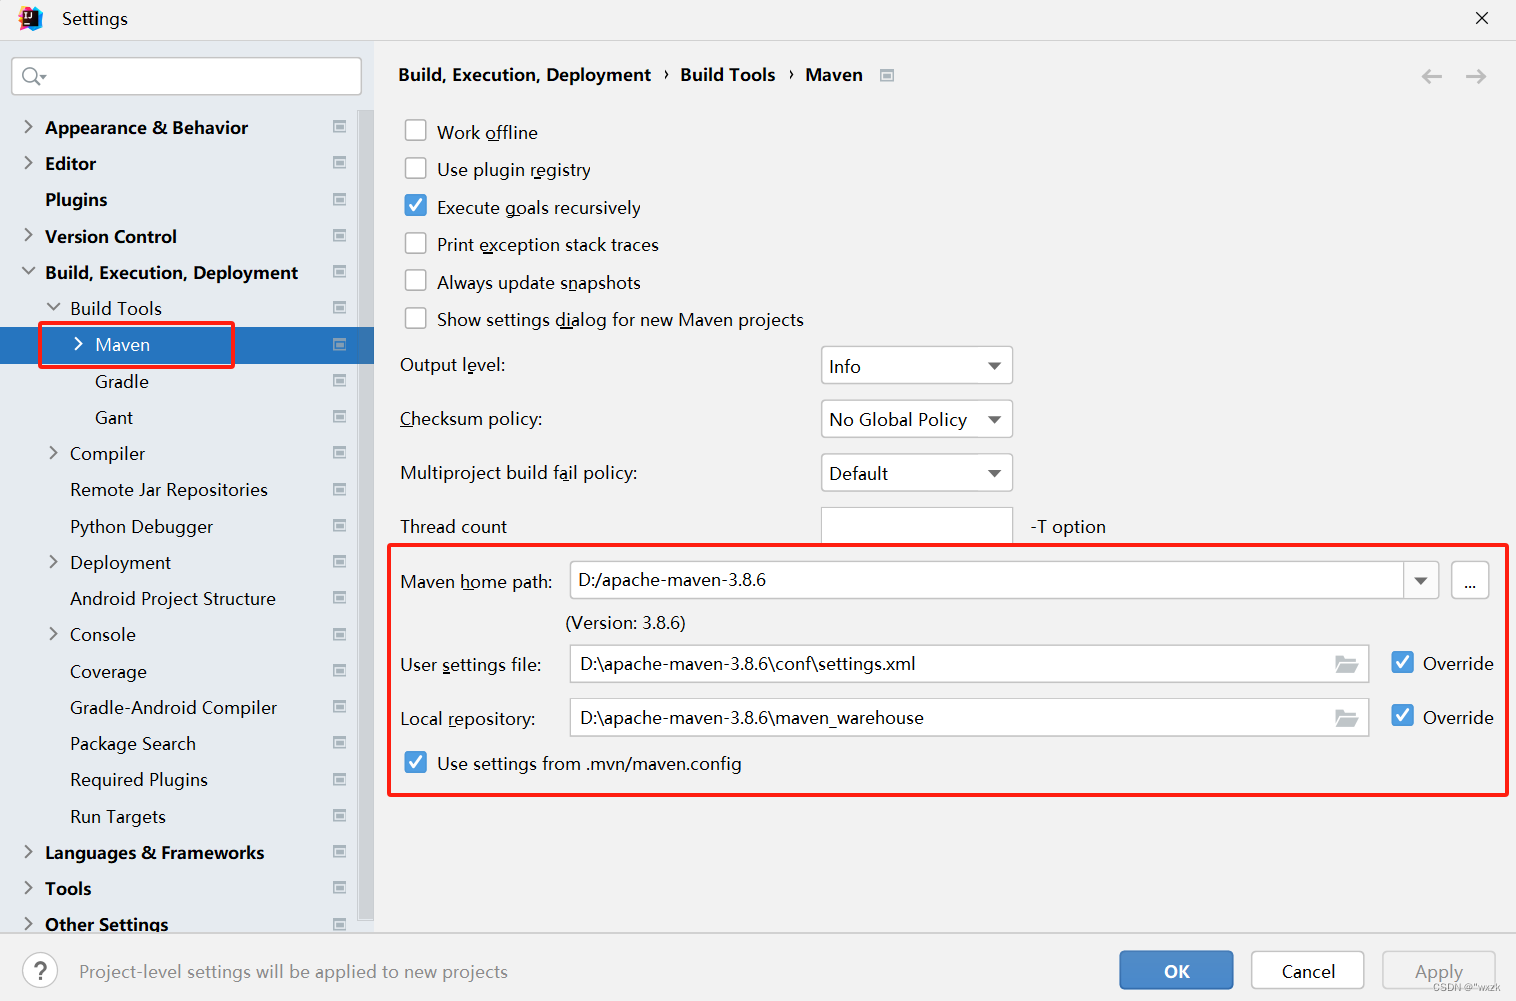1516x1001 pixels.
Task: Open the Checksum policy dropdown
Action: coord(917,419)
